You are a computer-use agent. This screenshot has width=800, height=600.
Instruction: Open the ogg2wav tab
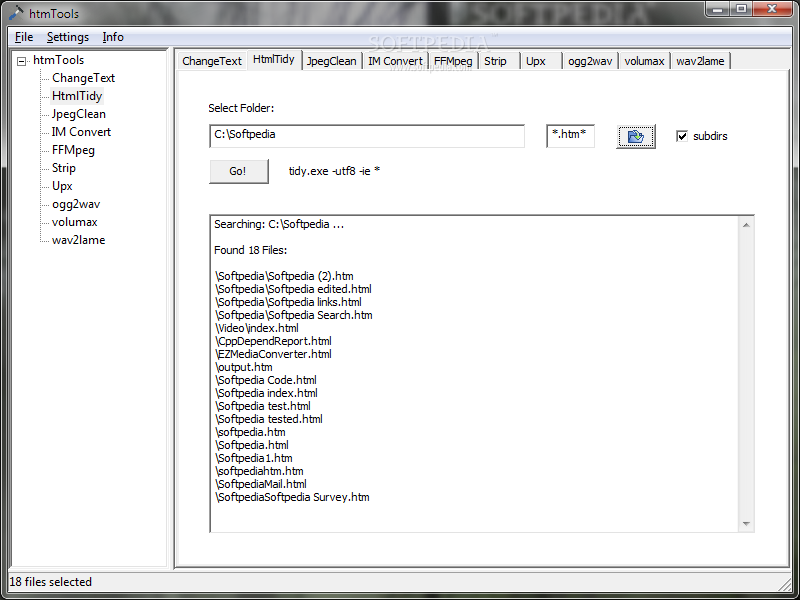point(590,61)
